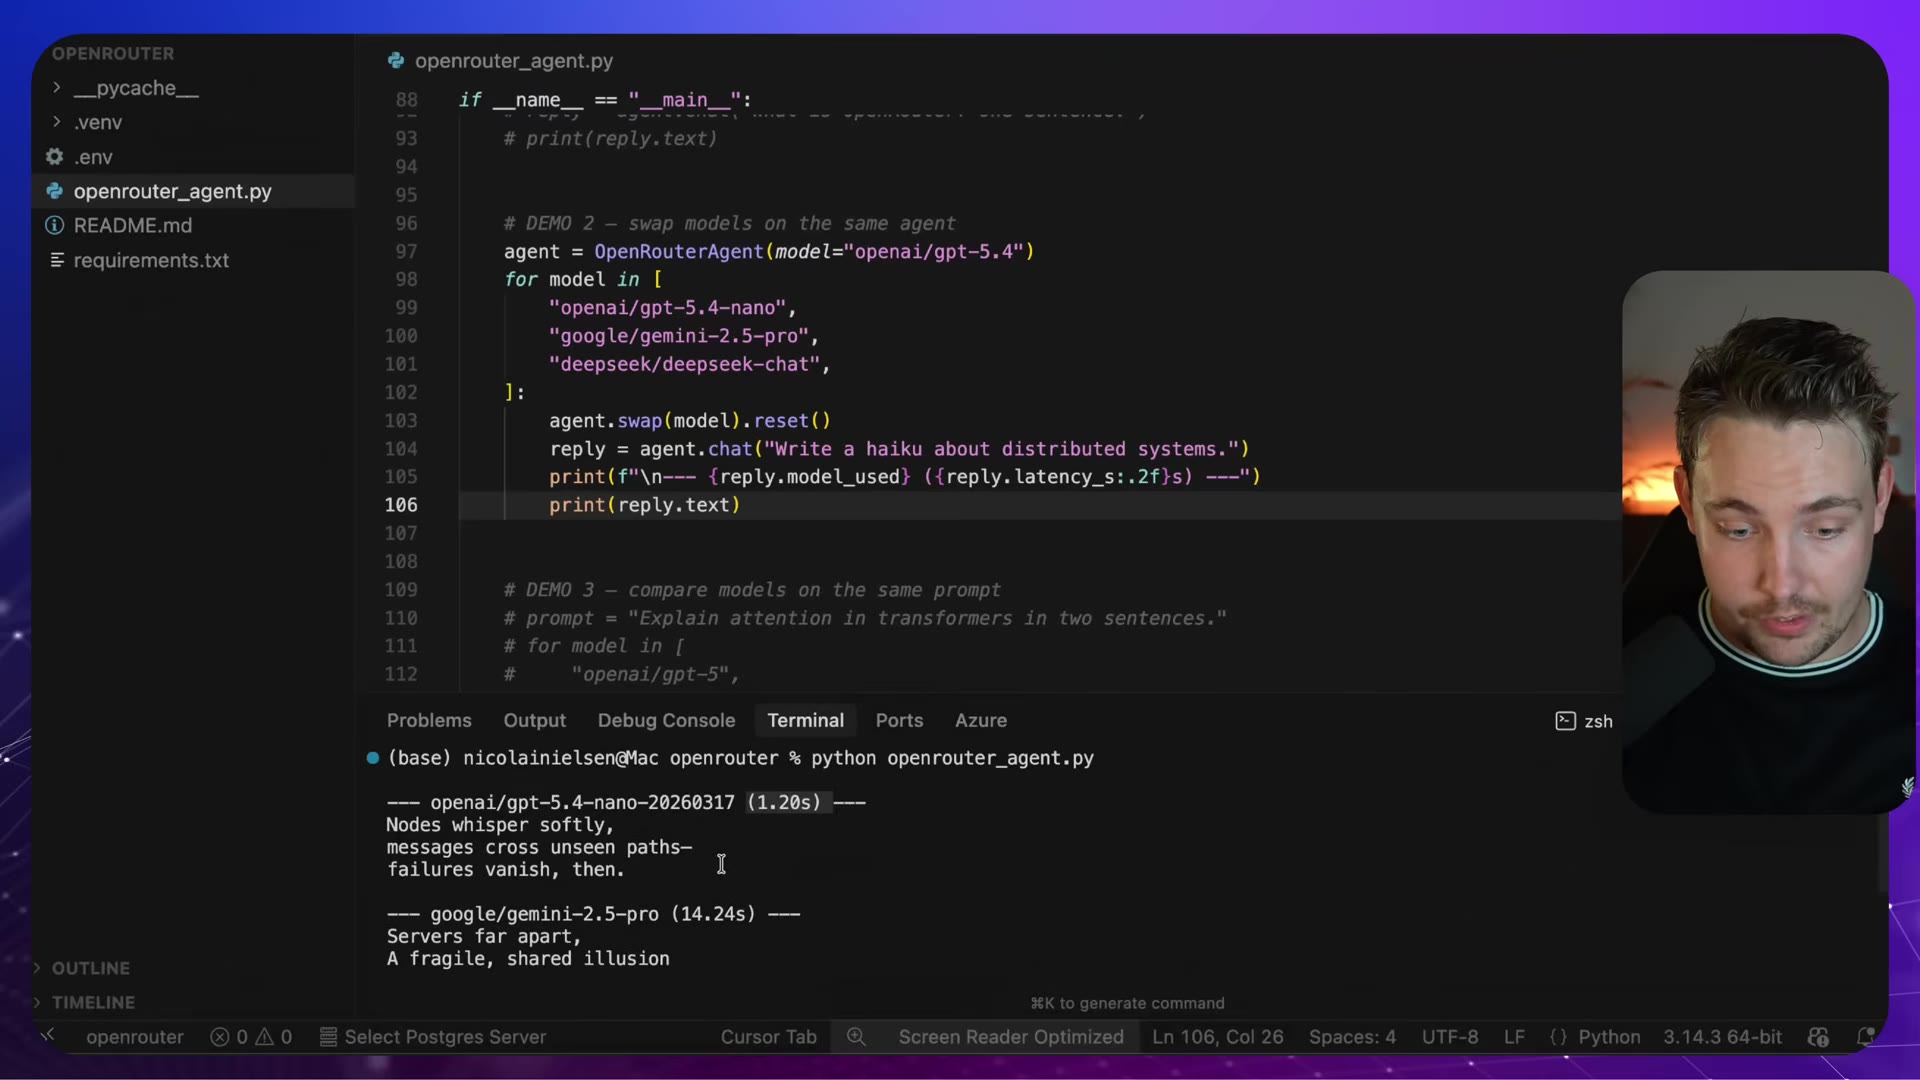The image size is (1920, 1080).
Task: Open README.md info icon in explorer
Action: coord(55,226)
